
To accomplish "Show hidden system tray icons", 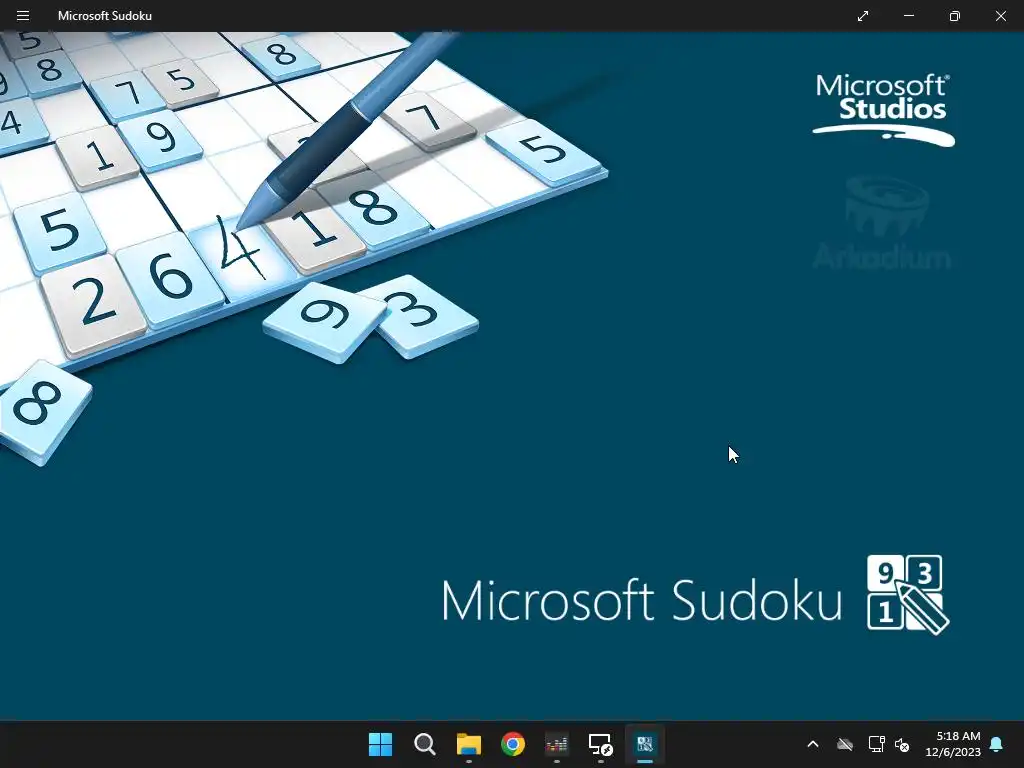I will [x=812, y=744].
